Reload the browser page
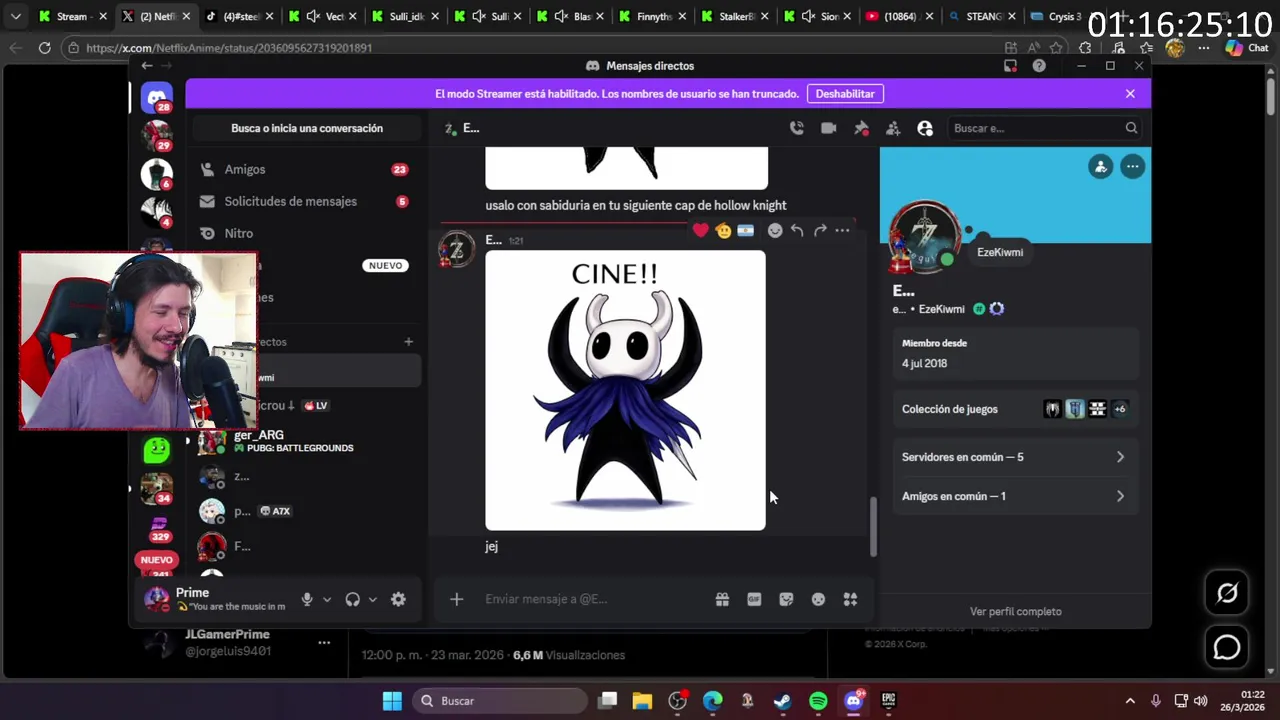Image resolution: width=1280 pixels, height=720 pixels. click(44, 47)
